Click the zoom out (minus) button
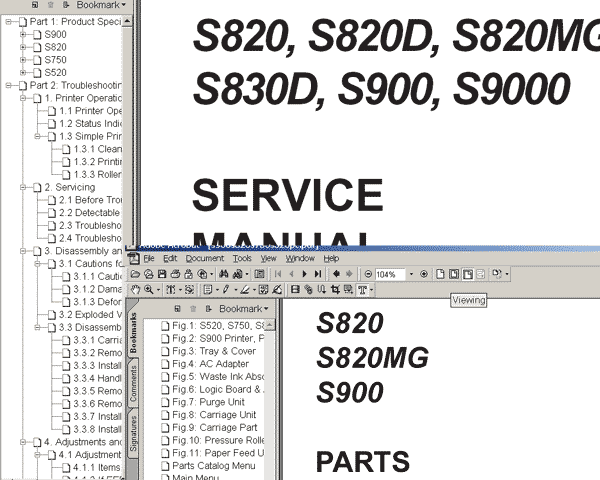The width and height of the screenshot is (600, 480). (368, 274)
